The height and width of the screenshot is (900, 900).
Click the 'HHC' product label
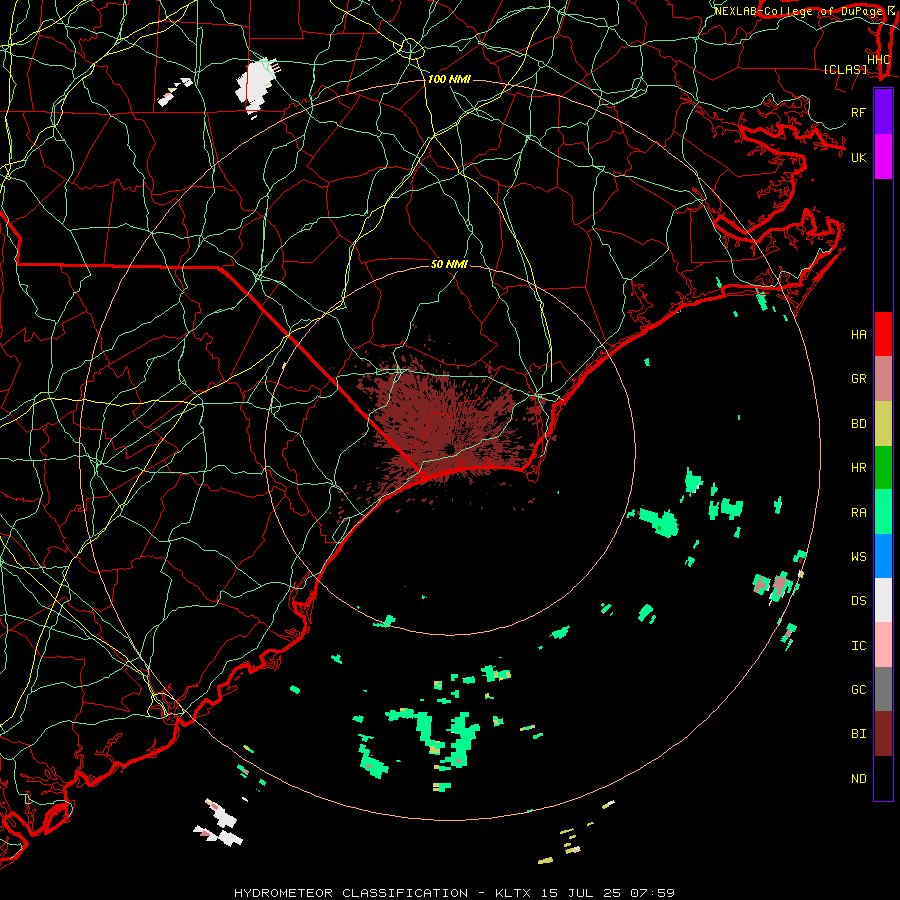point(878,60)
